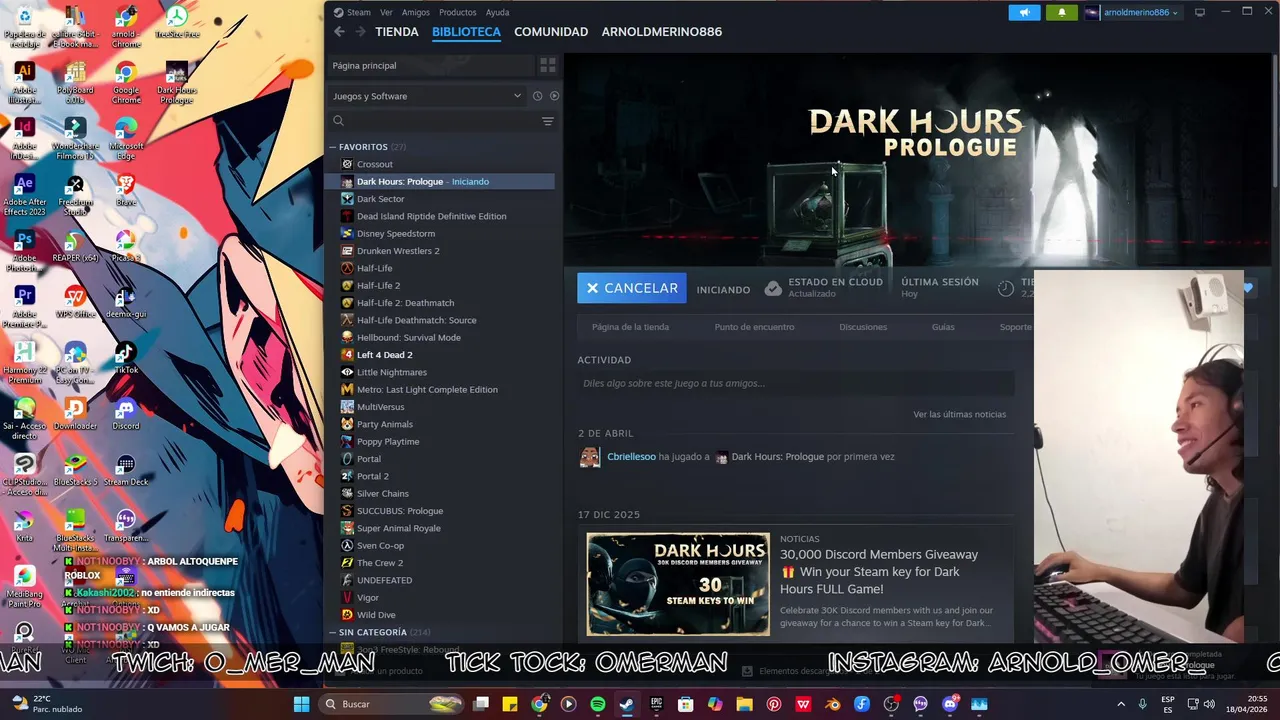Open Brave browser desktop icon

[126, 190]
